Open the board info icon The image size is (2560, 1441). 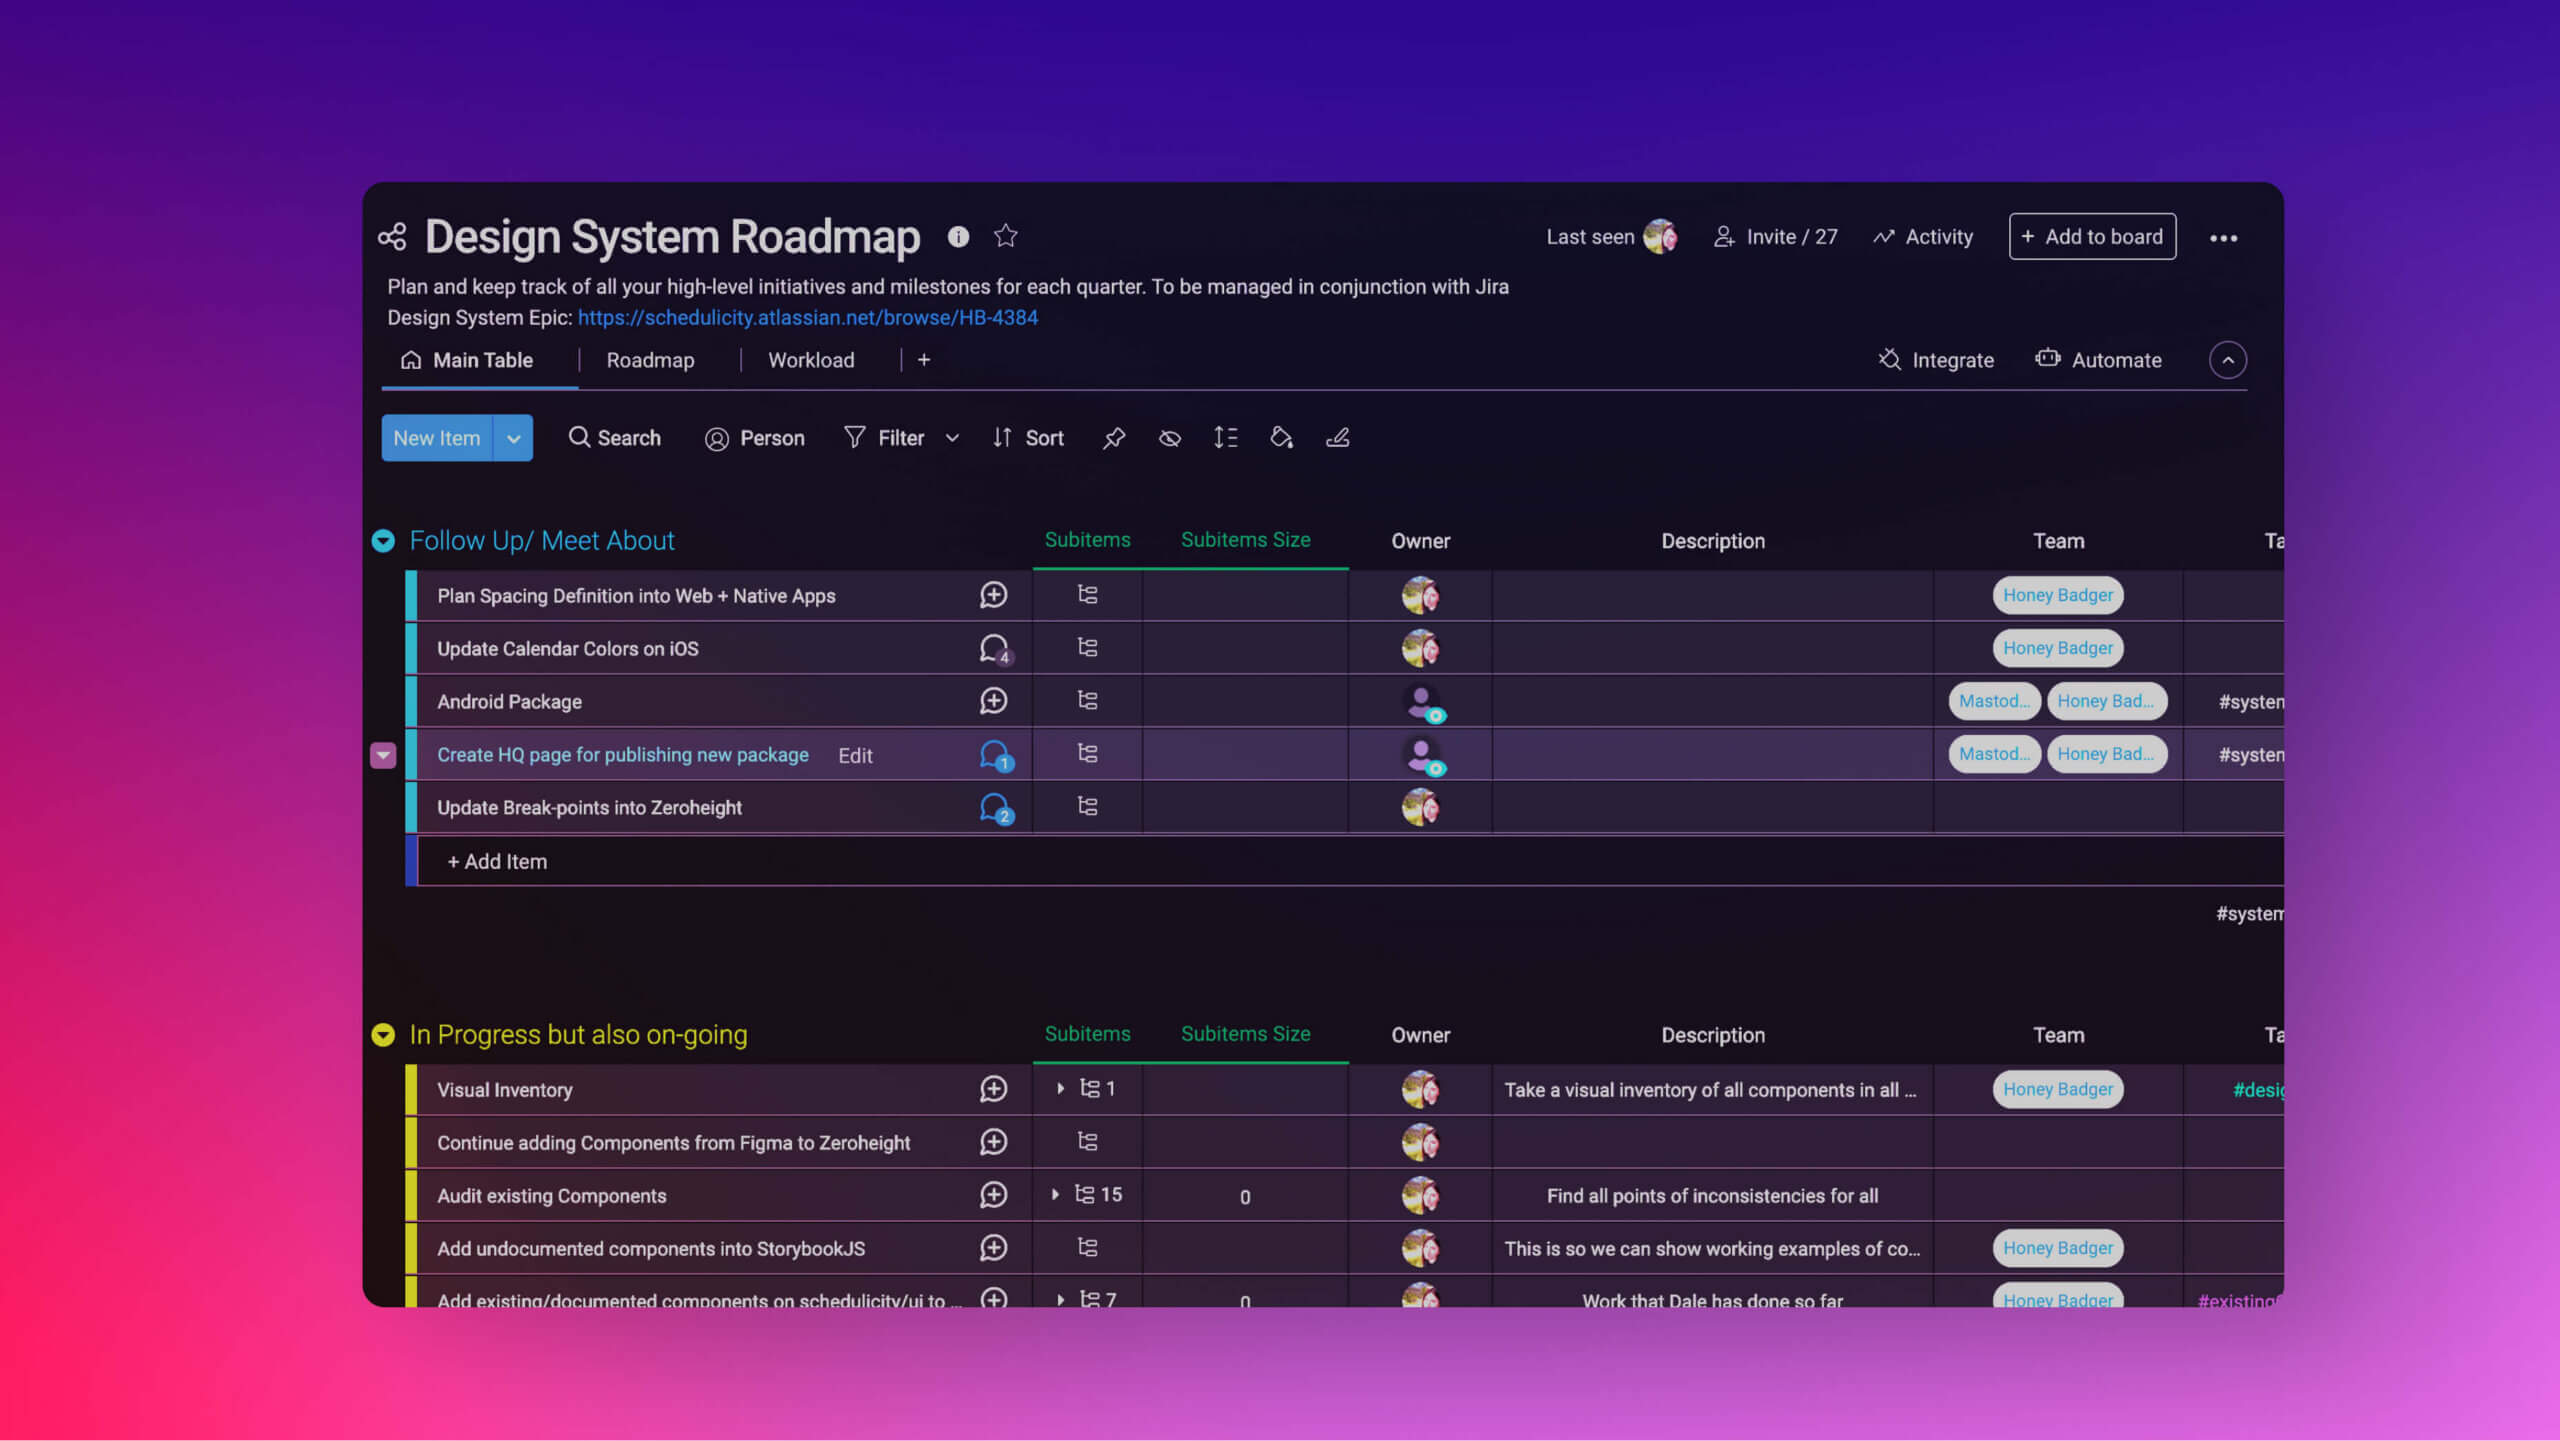tap(958, 236)
